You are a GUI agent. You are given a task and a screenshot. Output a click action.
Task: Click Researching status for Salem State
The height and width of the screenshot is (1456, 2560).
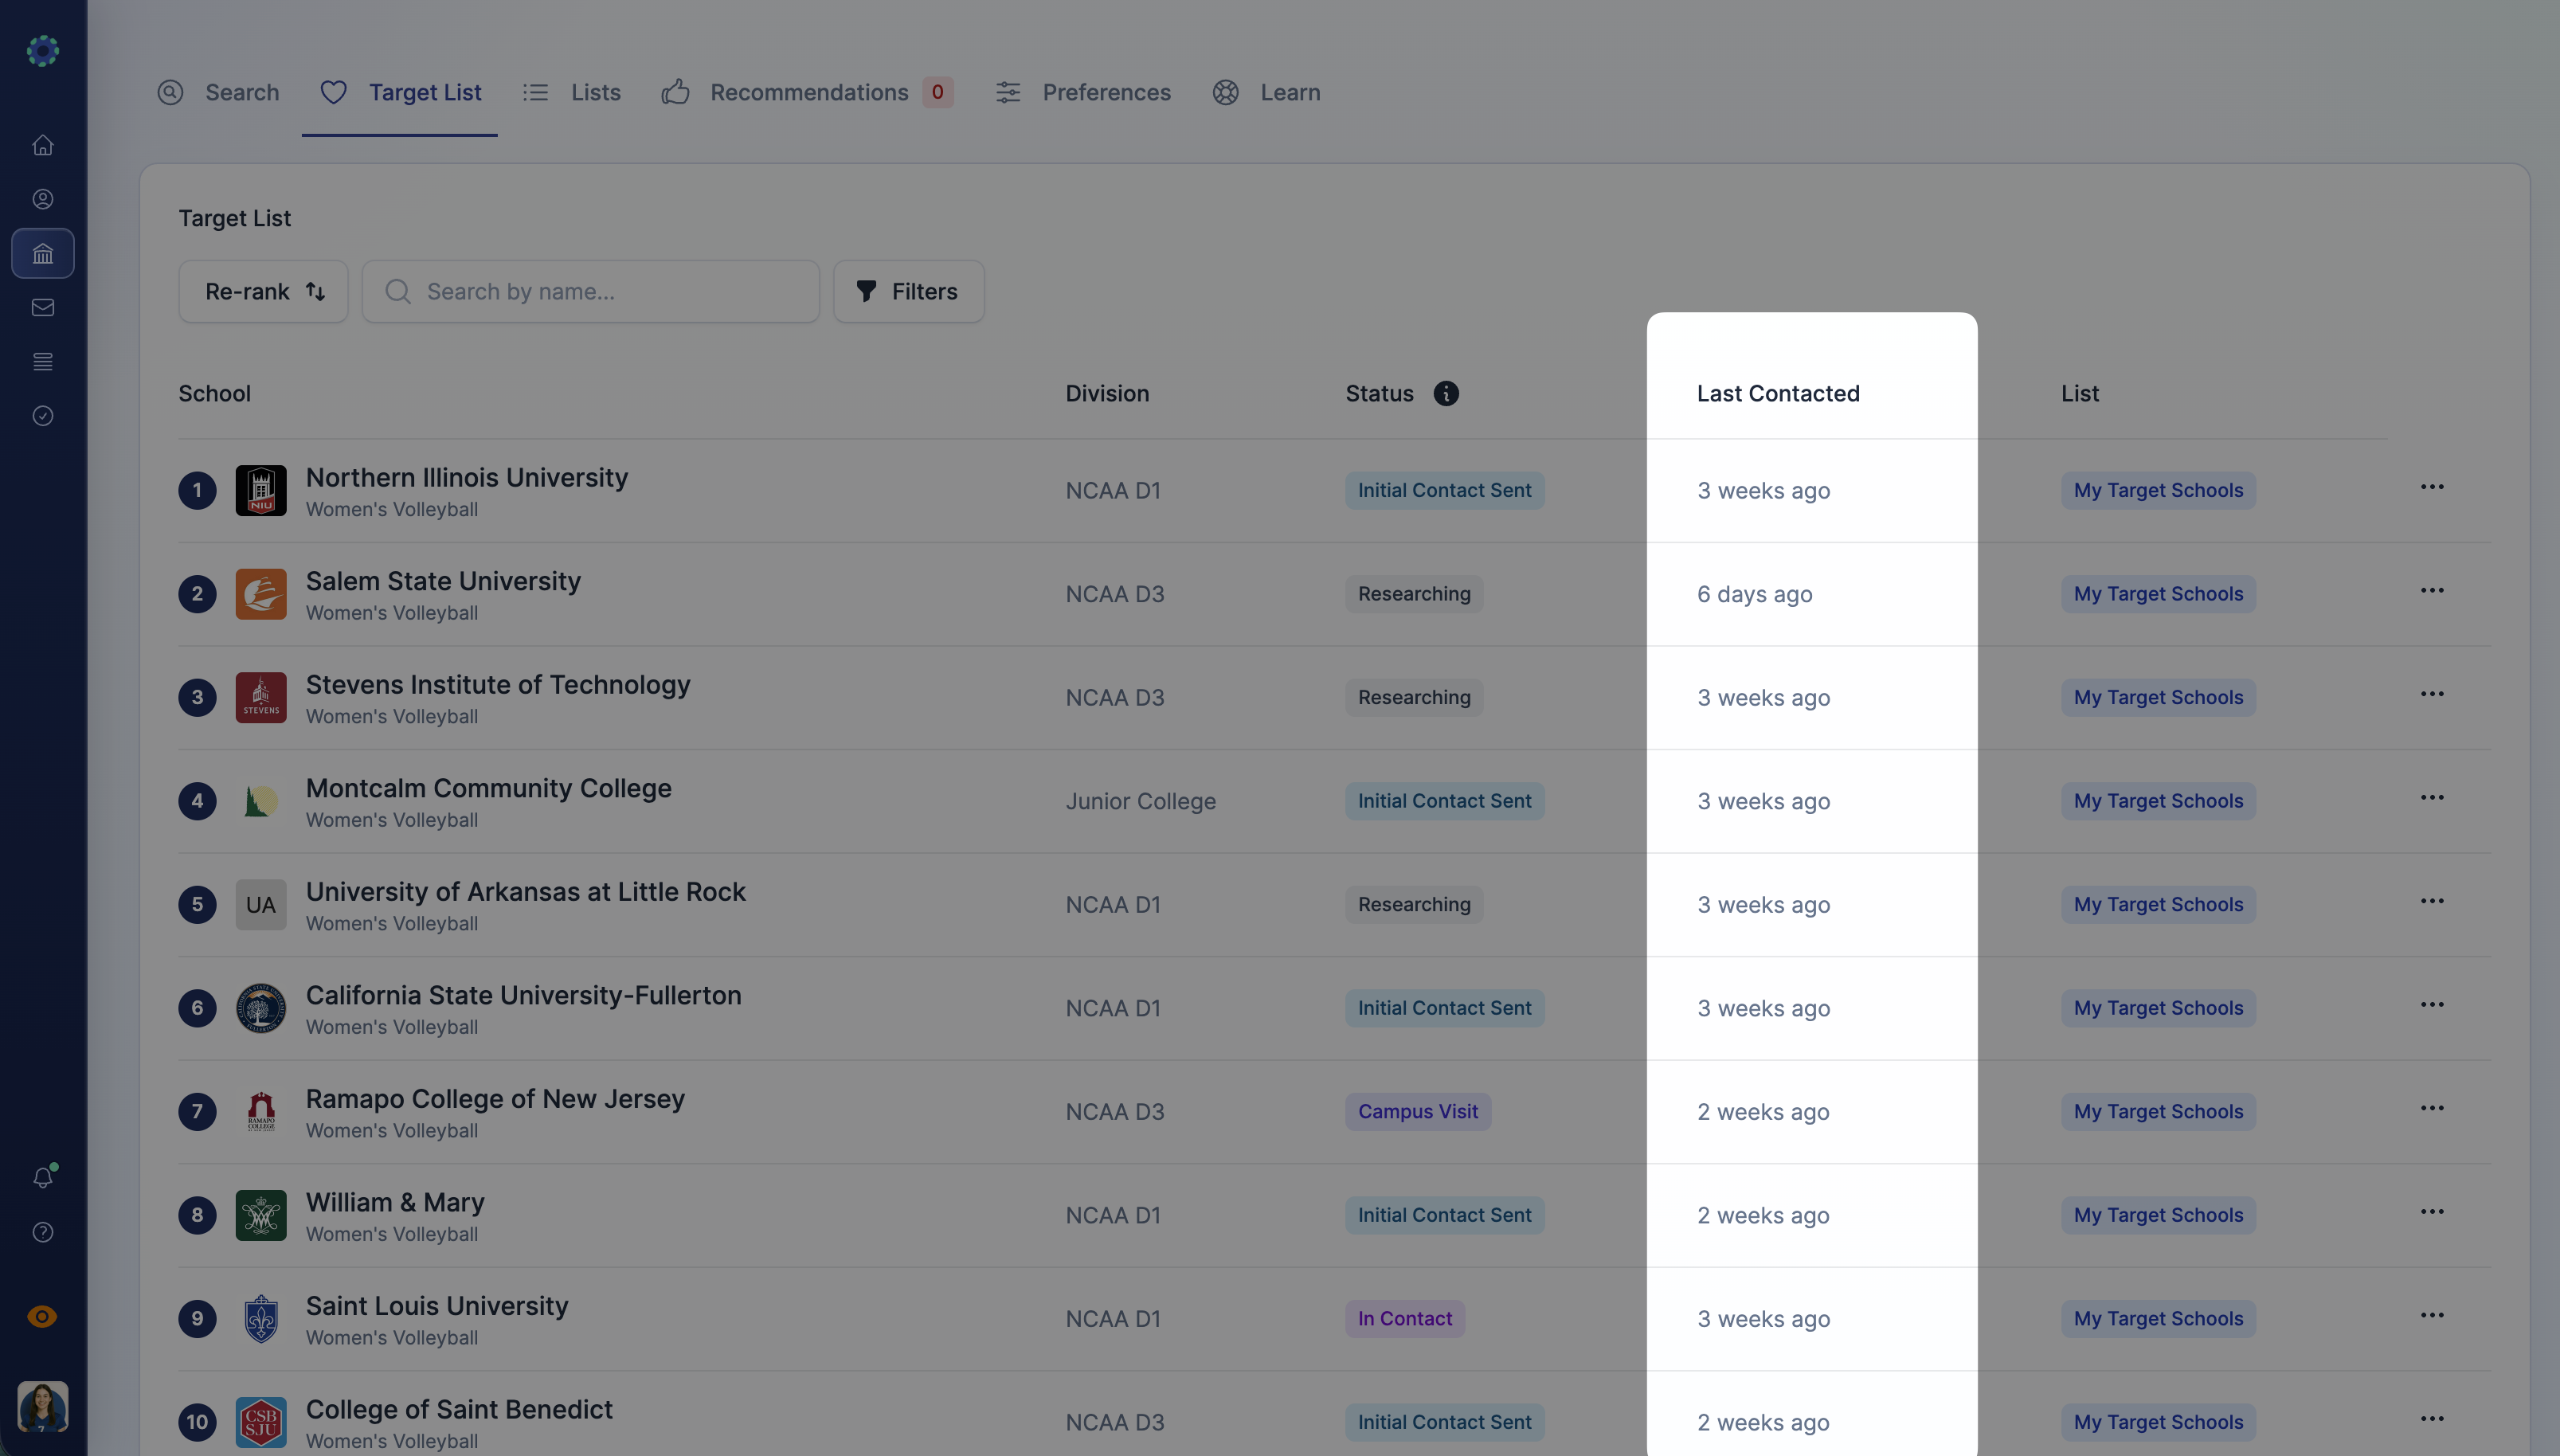[x=1414, y=594]
